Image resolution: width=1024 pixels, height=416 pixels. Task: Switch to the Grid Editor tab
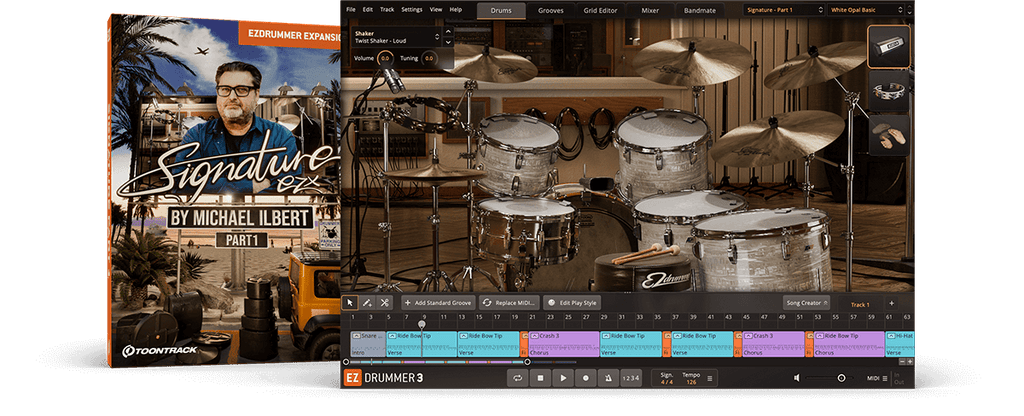[x=601, y=10]
